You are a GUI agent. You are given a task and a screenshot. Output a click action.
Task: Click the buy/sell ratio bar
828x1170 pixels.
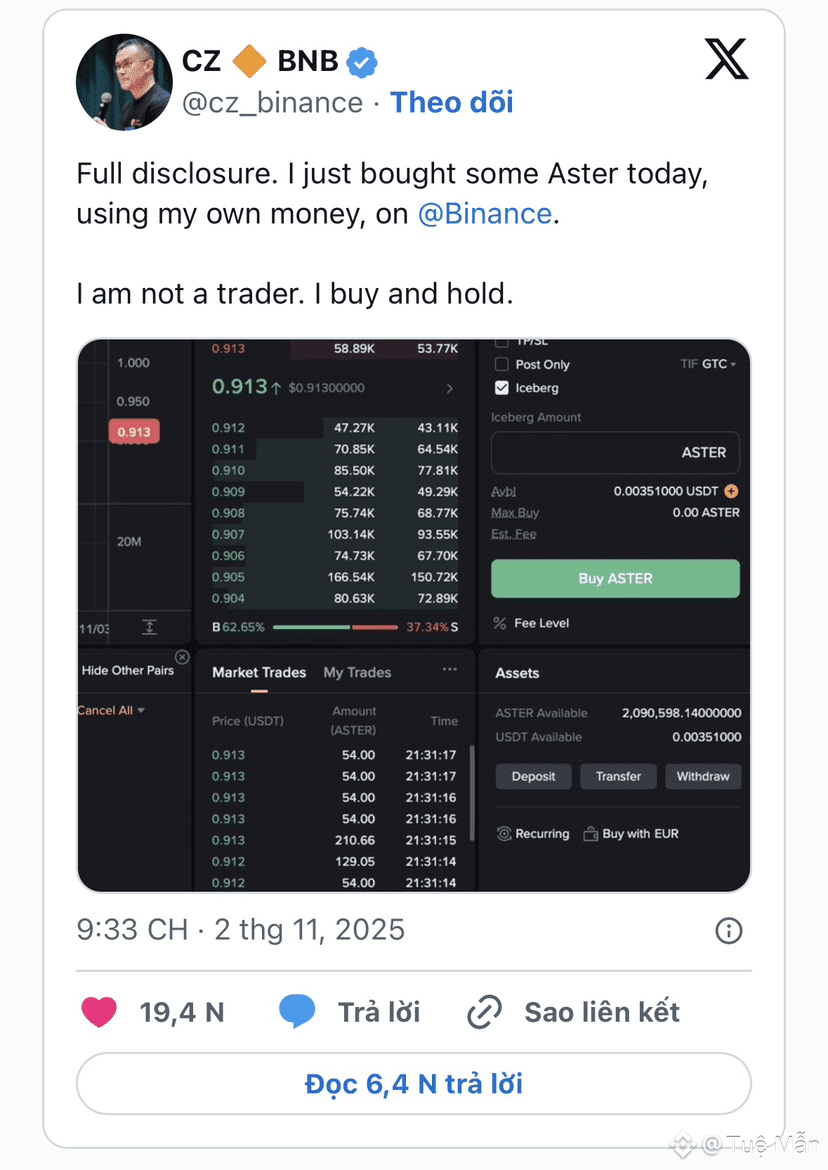pyautogui.click(x=335, y=627)
